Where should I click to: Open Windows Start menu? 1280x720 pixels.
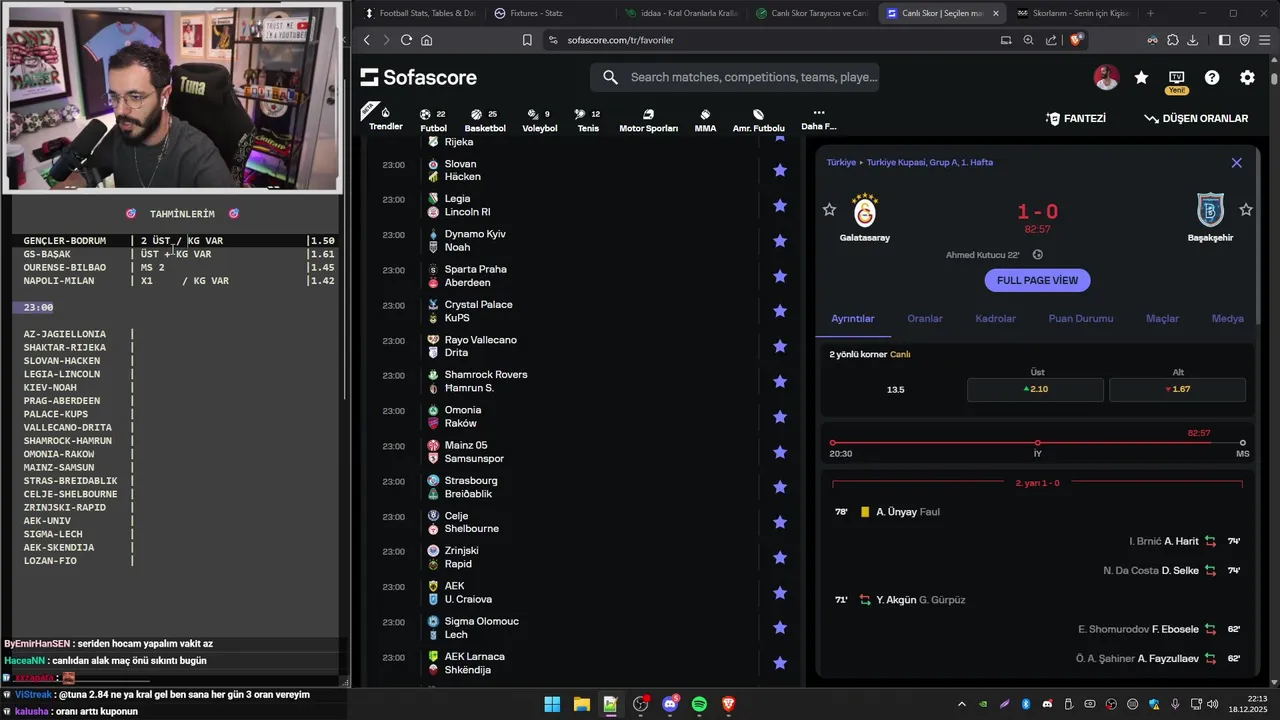552,704
